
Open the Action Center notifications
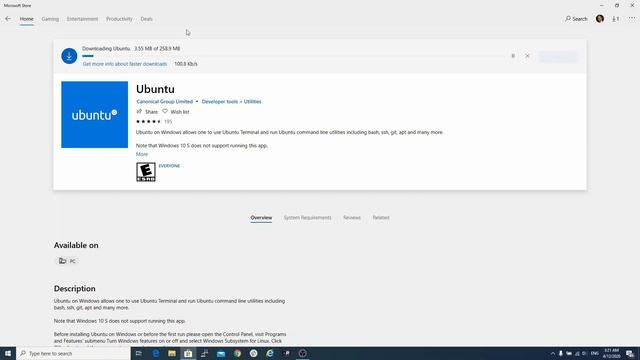coord(630,353)
